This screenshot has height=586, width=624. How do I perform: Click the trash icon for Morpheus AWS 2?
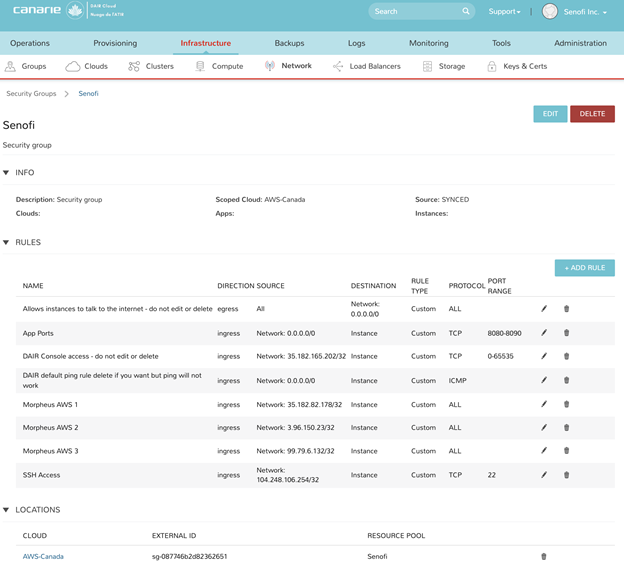[567, 428]
